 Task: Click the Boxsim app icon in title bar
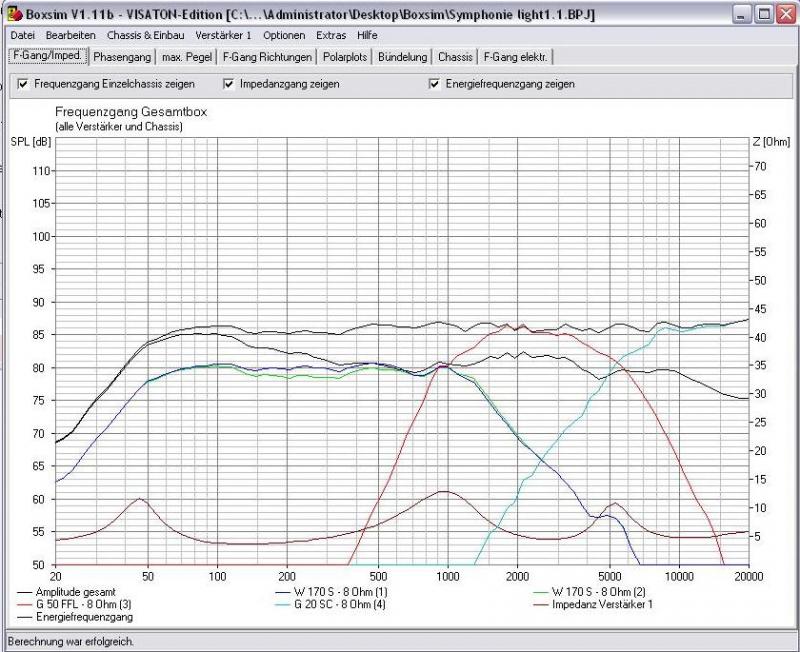[x=14, y=14]
